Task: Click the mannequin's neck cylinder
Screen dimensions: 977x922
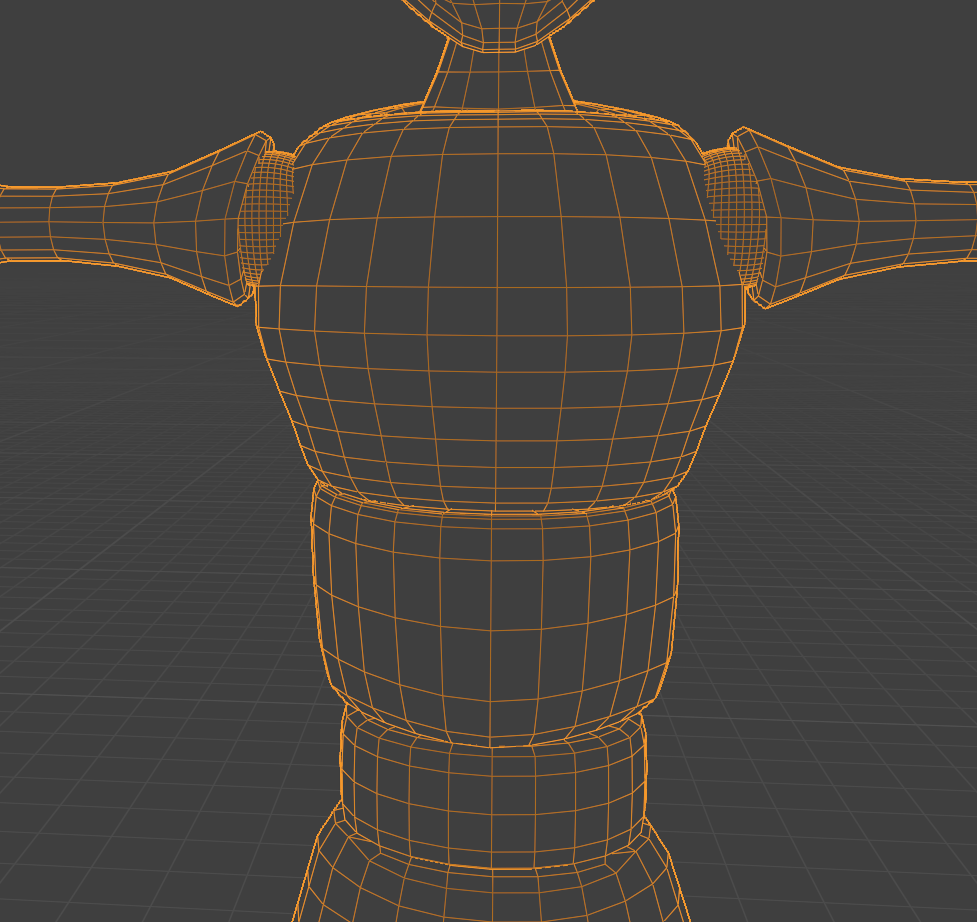Action: point(497,80)
